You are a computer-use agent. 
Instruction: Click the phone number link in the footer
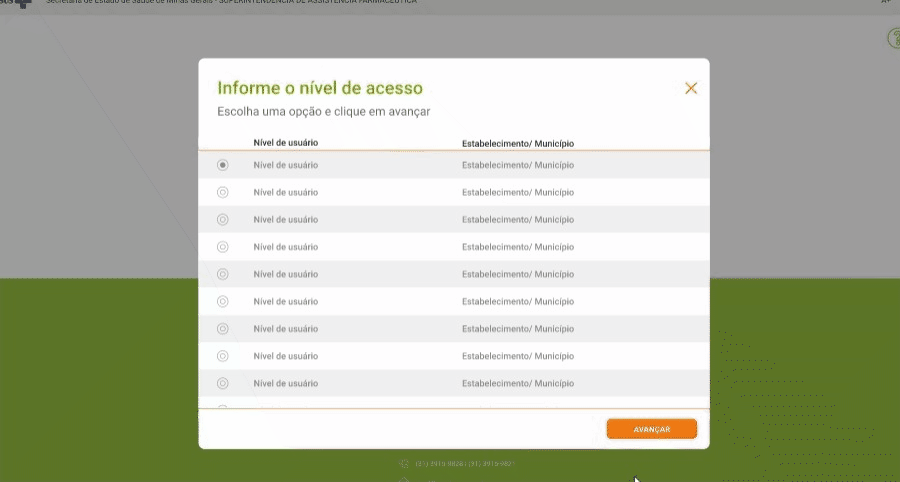465,463
